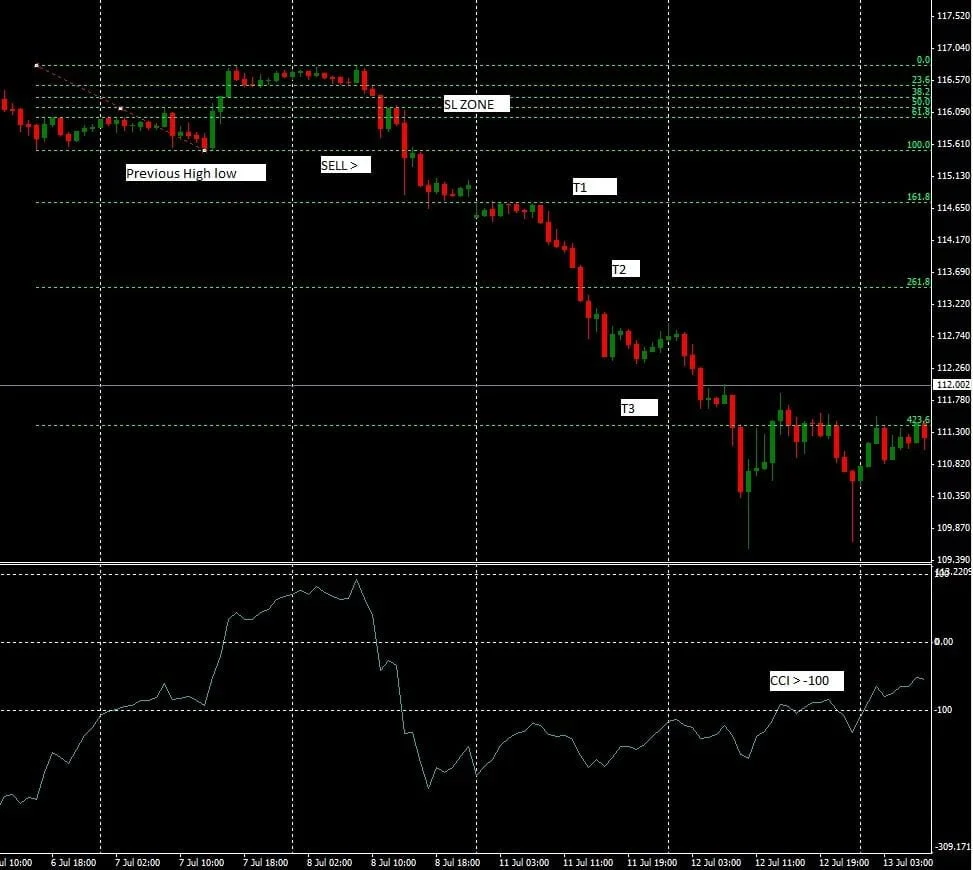This screenshot has width=973, height=870.
Task: Click the 115.130 price axis value
Action: [x=953, y=176]
